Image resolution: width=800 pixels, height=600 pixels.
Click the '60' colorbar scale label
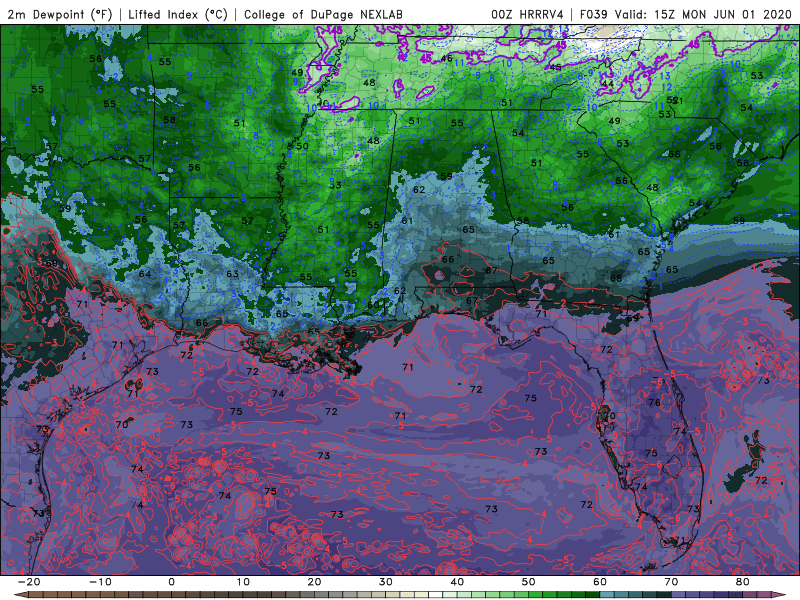tap(600, 582)
